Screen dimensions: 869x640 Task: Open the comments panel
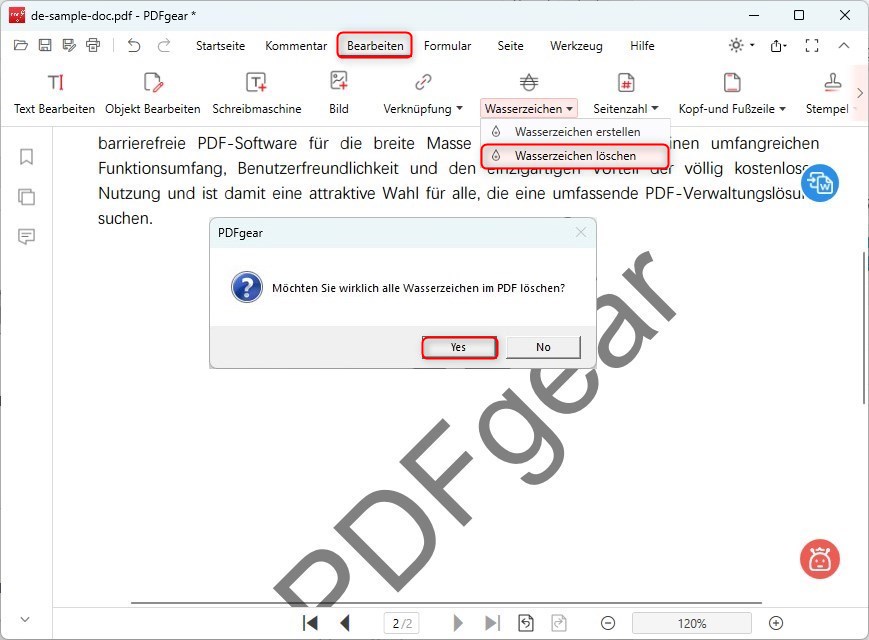pyautogui.click(x=25, y=237)
